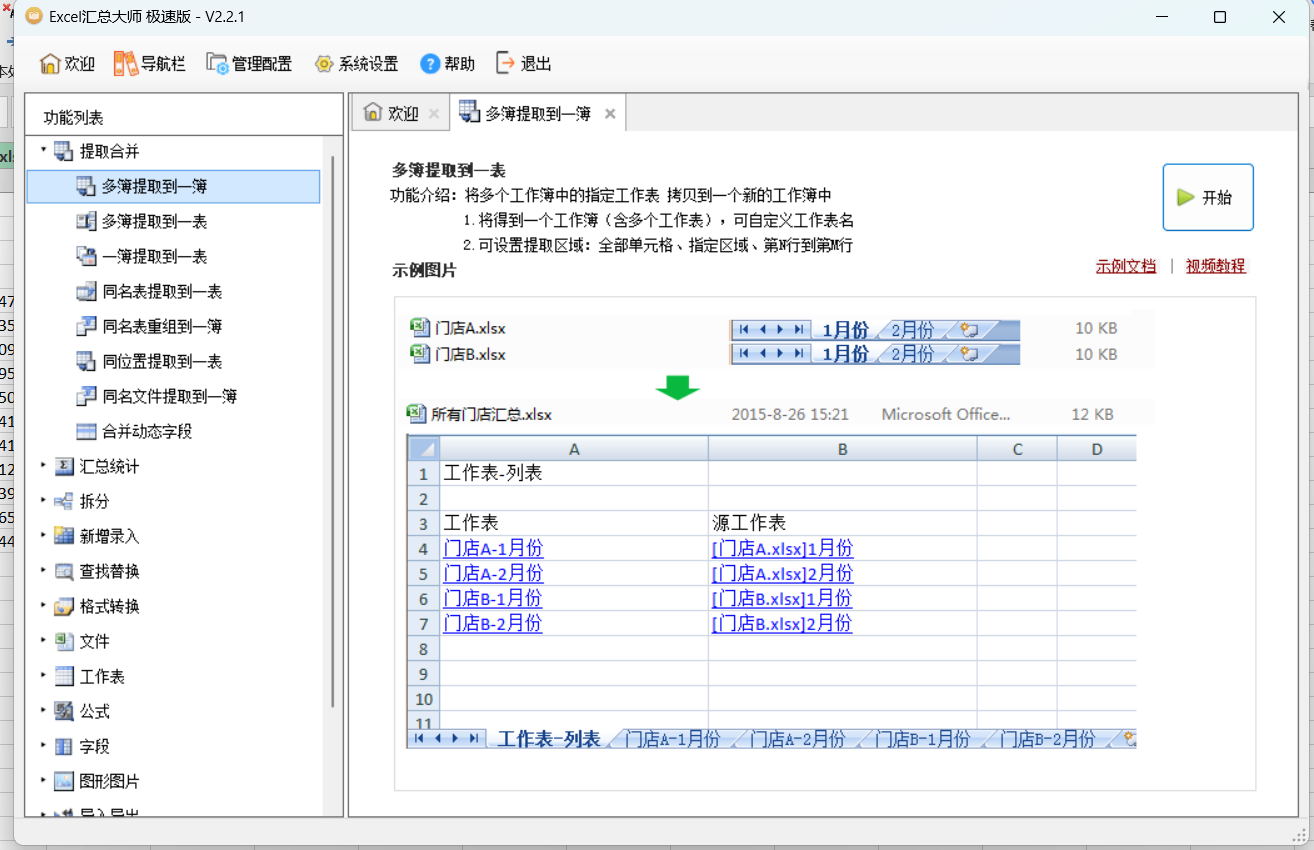Screen dimensions: 1314x850
Task: Click the 查找替换 category icon
Action: tap(64, 571)
